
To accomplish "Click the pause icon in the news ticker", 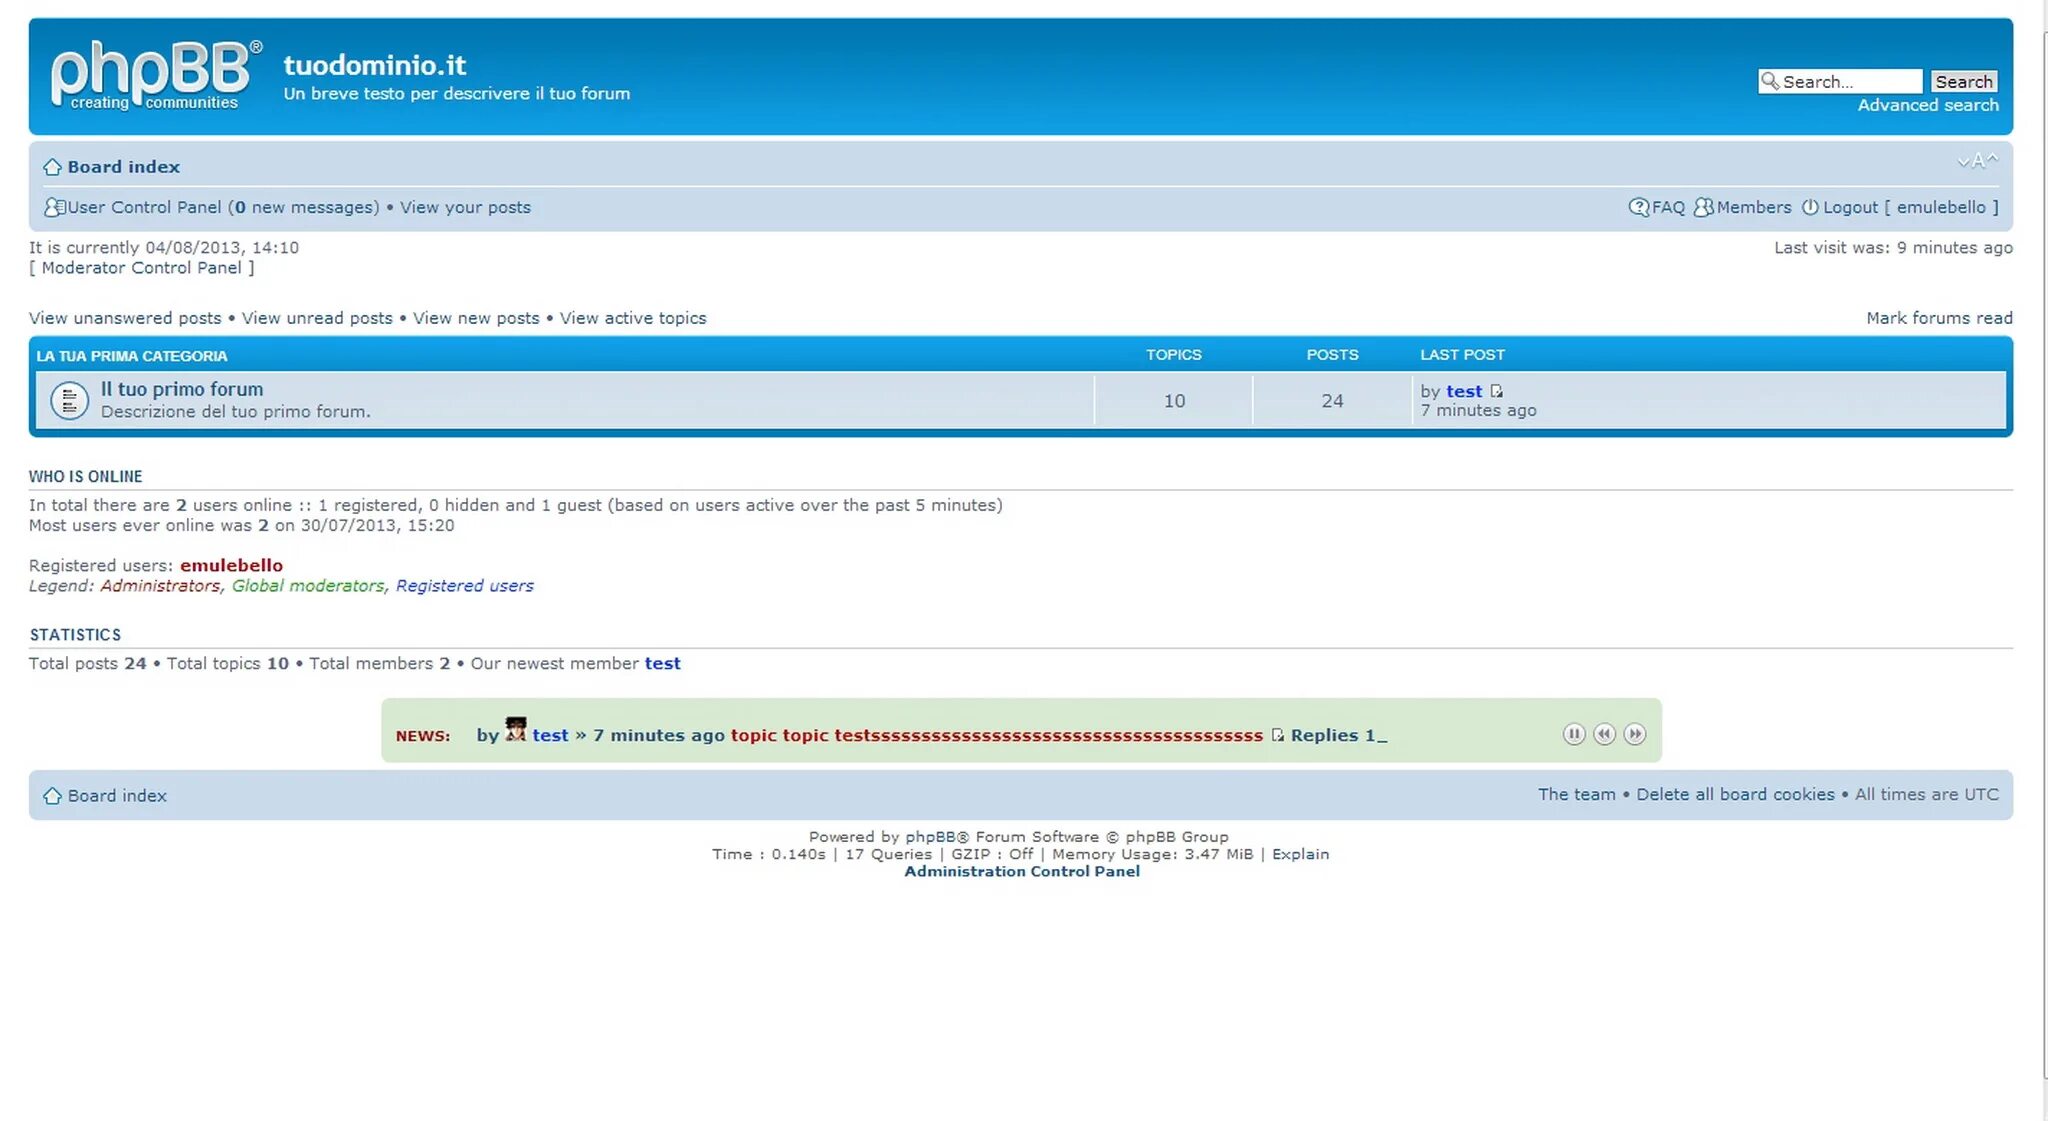I will coord(1575,733).
